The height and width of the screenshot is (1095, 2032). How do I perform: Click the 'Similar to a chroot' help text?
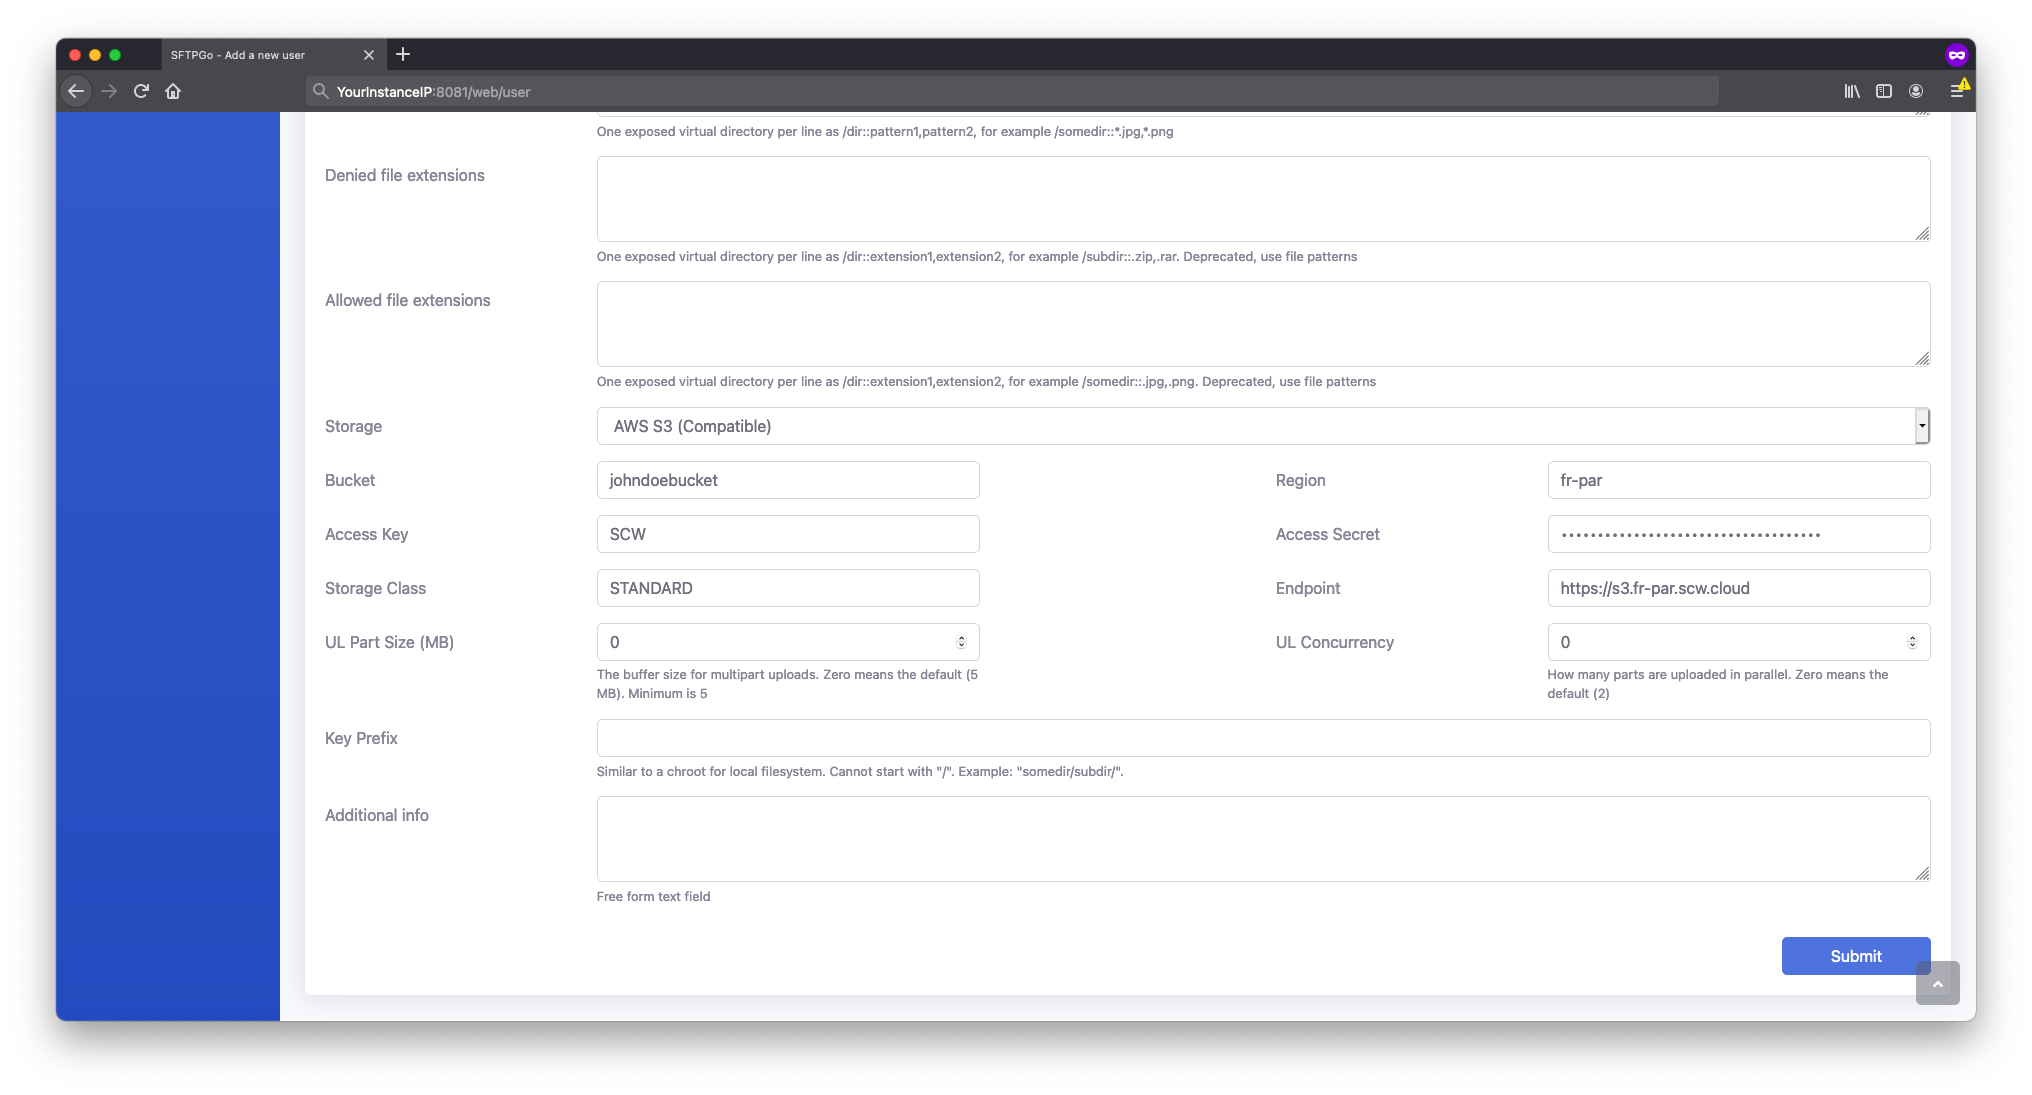coord(860,772)
